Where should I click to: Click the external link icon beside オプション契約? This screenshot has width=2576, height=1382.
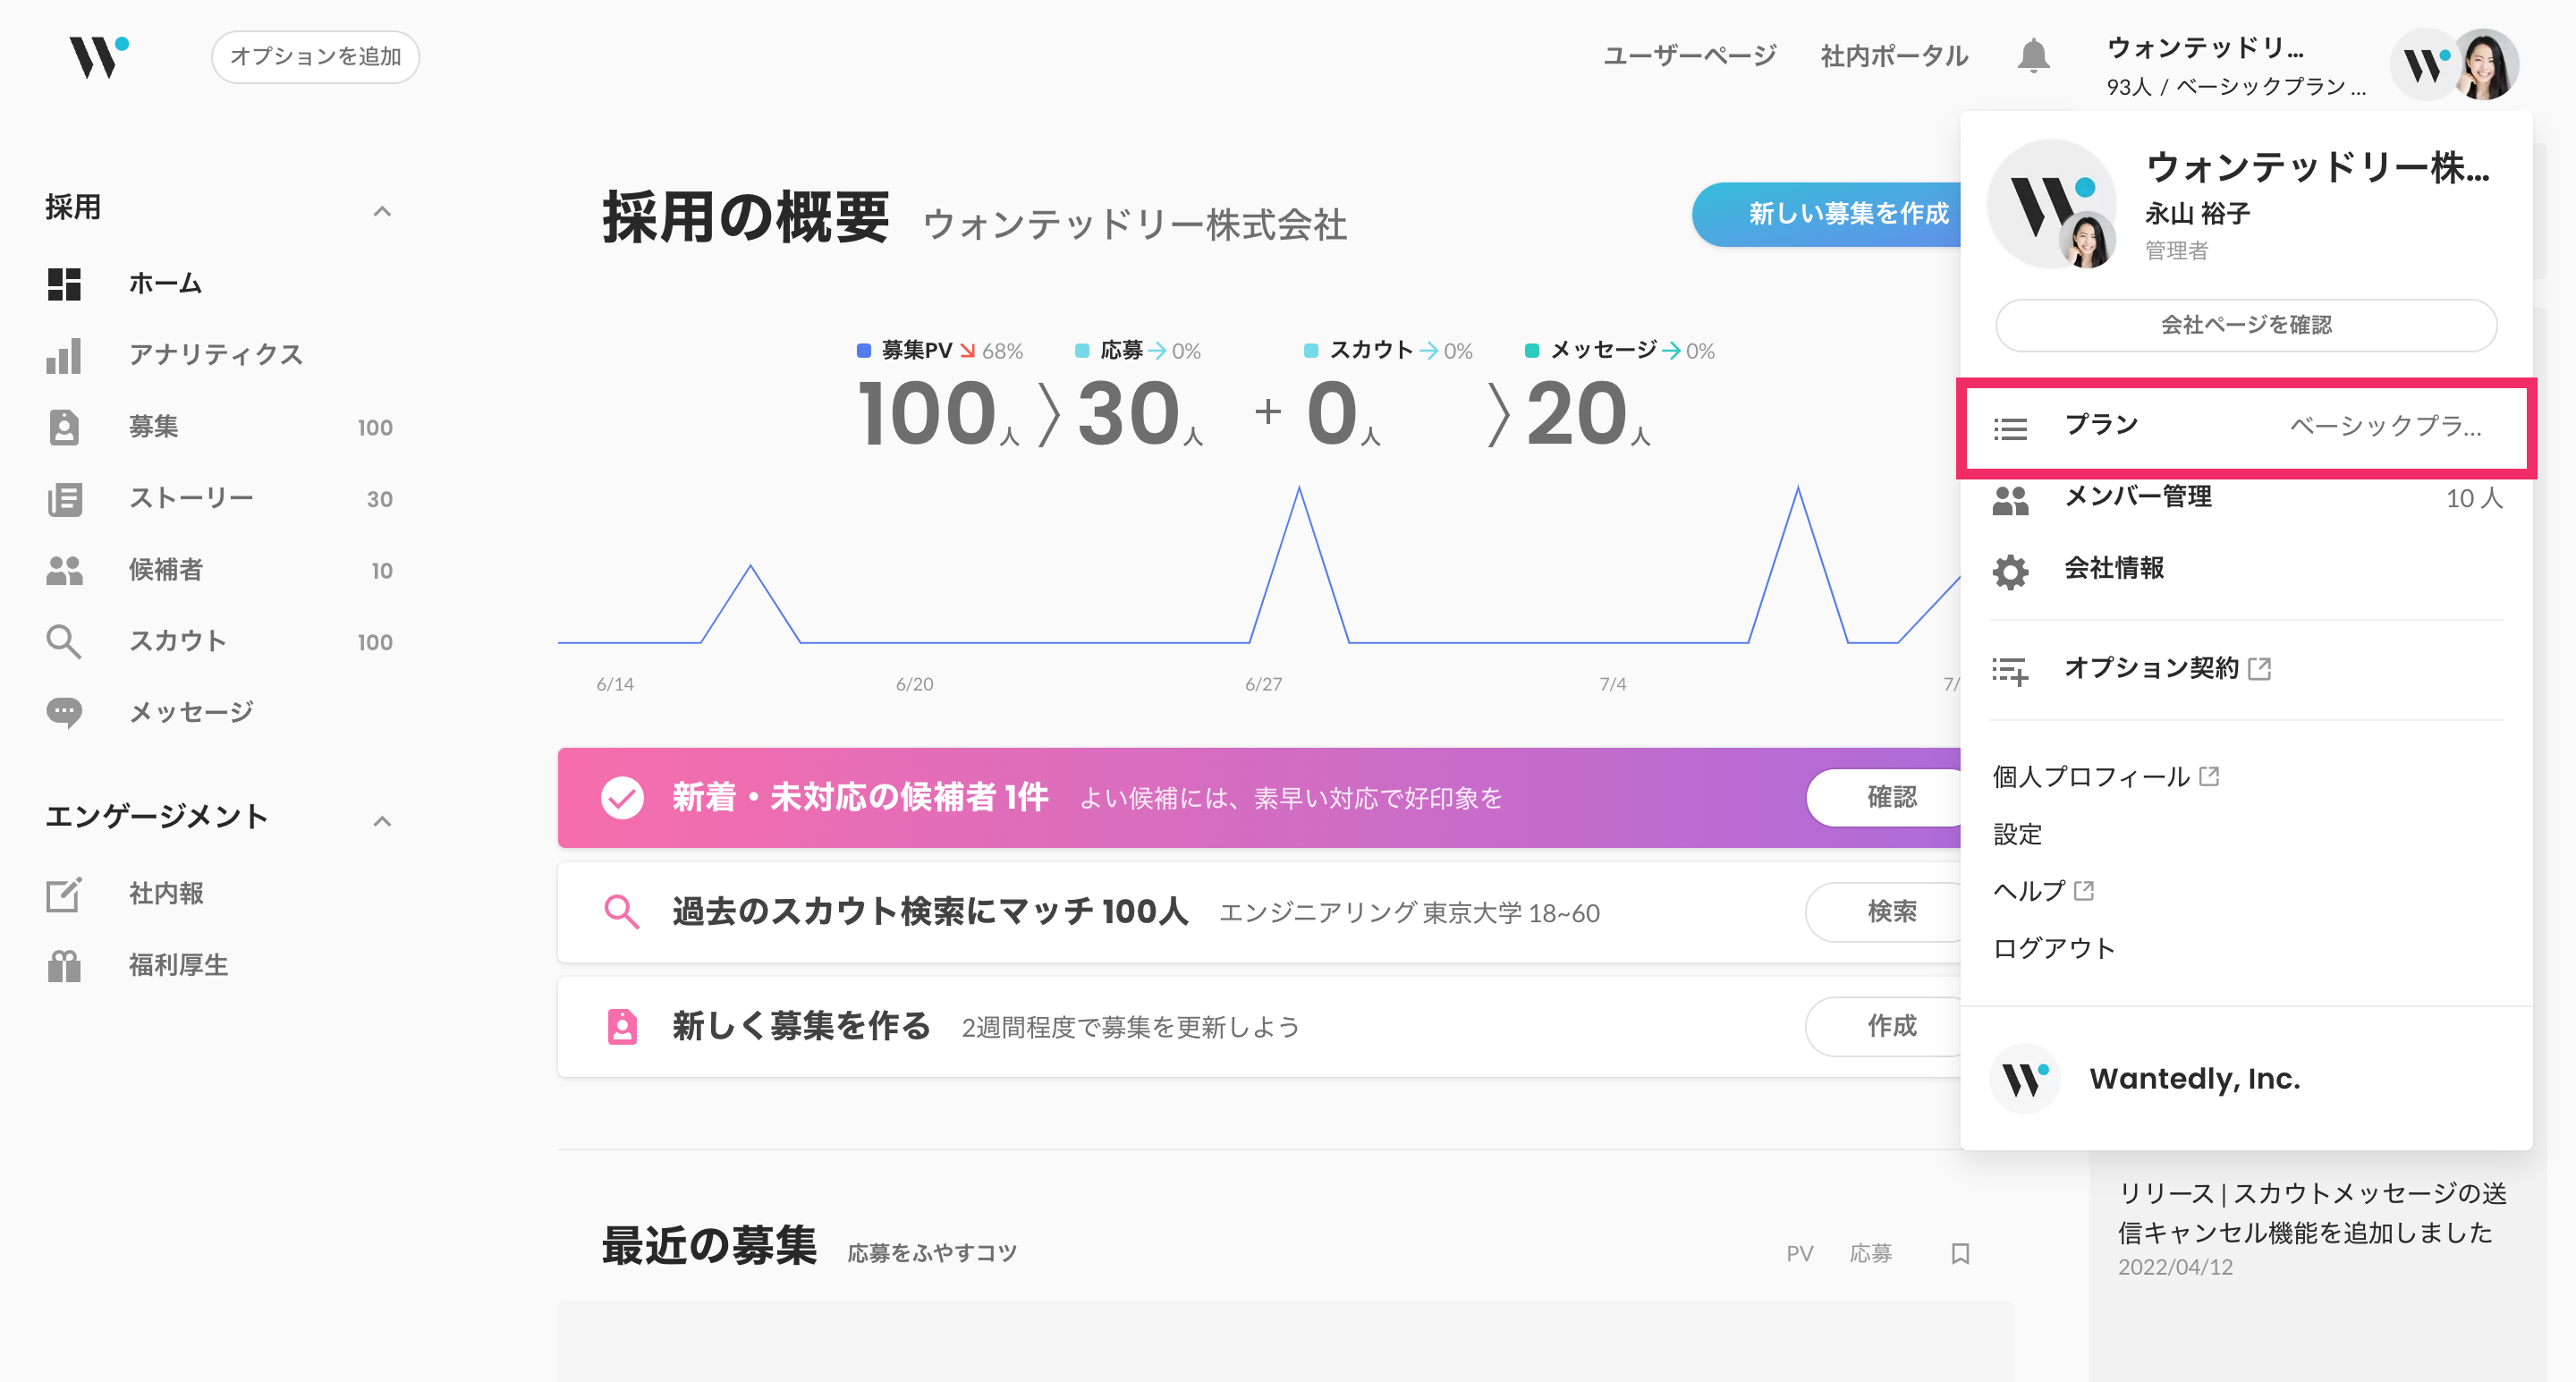point(2259,668)
